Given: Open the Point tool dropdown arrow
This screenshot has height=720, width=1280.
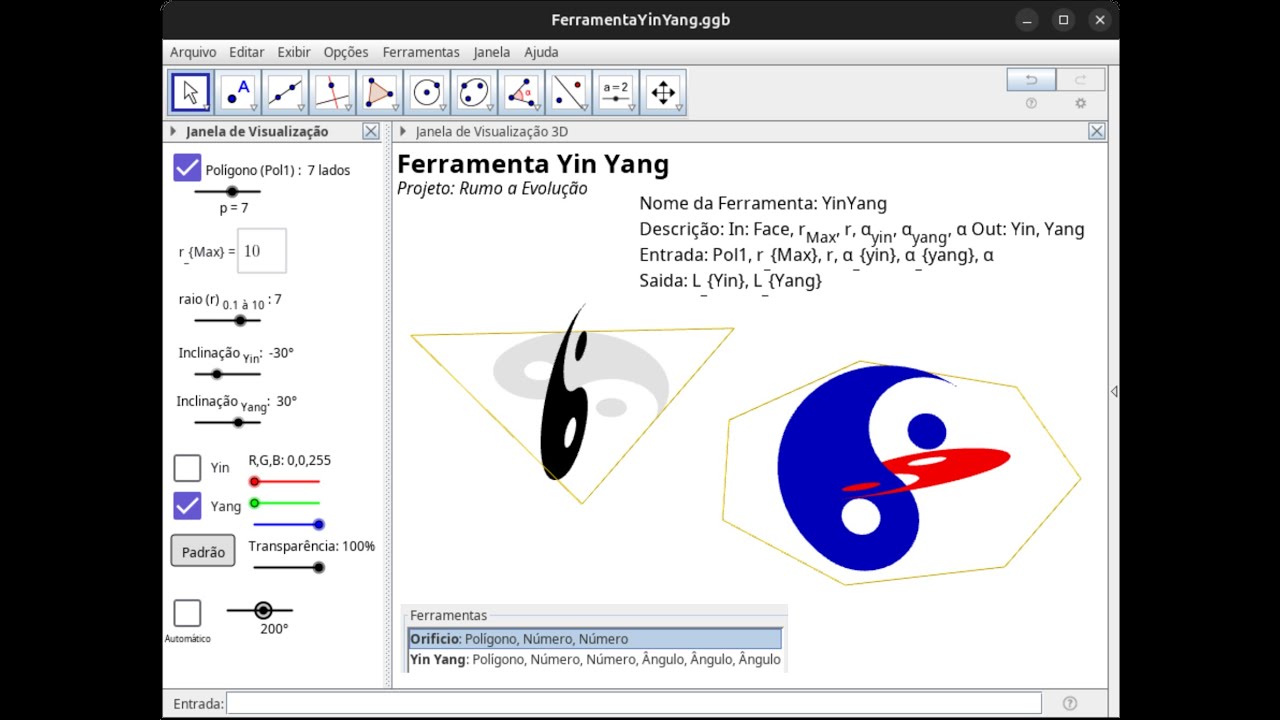Looking at the screenshot, I should pos(254,108).
